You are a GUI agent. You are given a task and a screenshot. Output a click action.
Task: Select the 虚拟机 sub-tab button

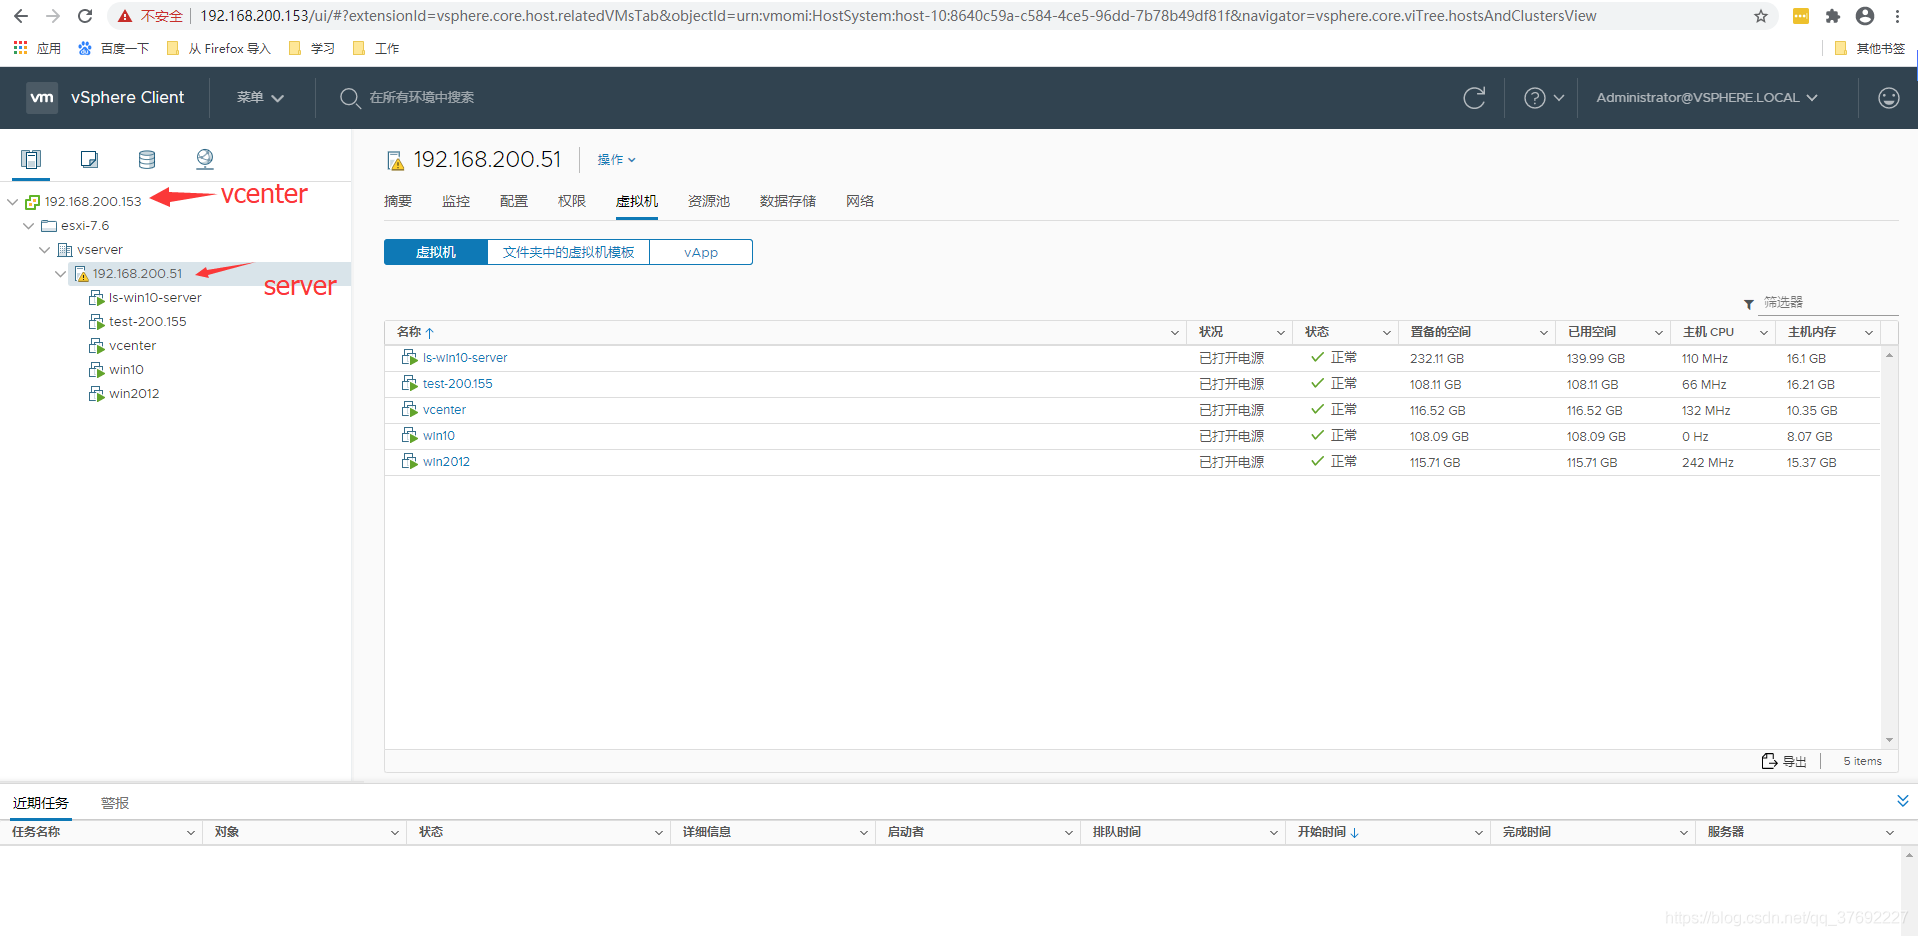point(436,252)
